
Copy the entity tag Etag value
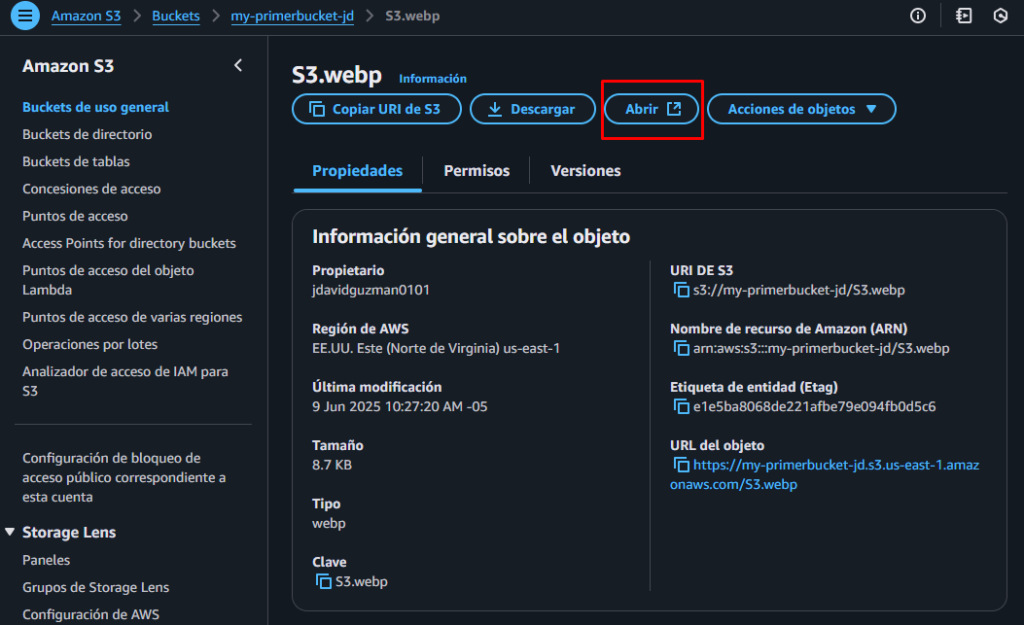(681, 407)
